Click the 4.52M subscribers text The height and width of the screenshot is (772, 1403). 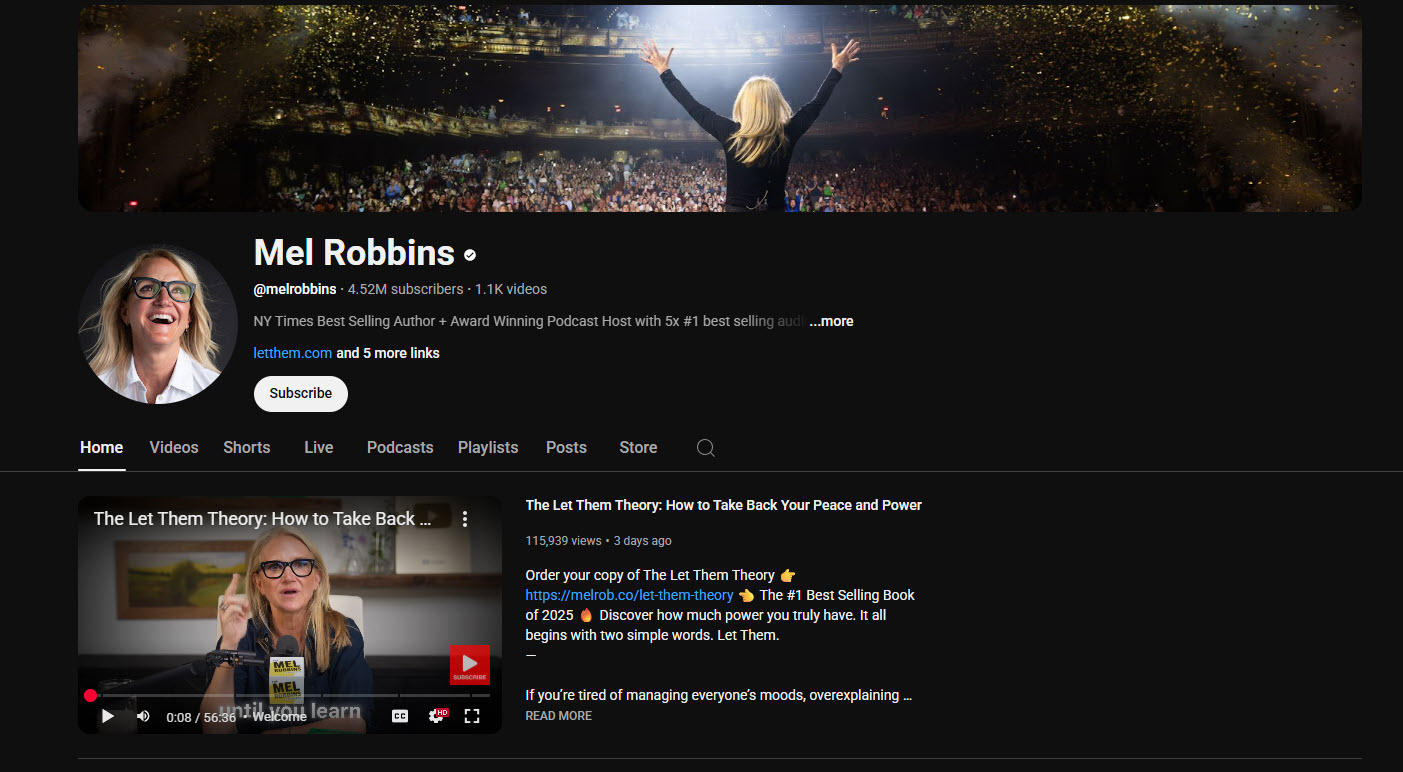point(405,289)
